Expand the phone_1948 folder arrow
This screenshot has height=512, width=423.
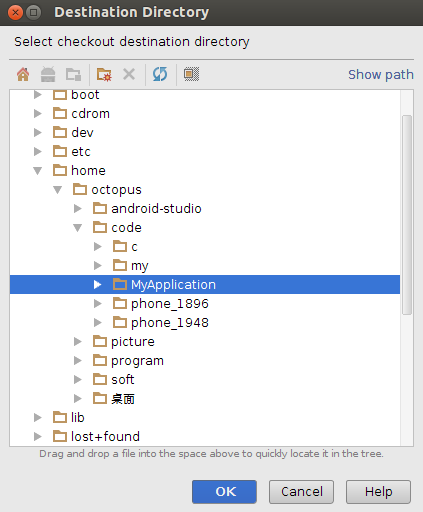98,323
